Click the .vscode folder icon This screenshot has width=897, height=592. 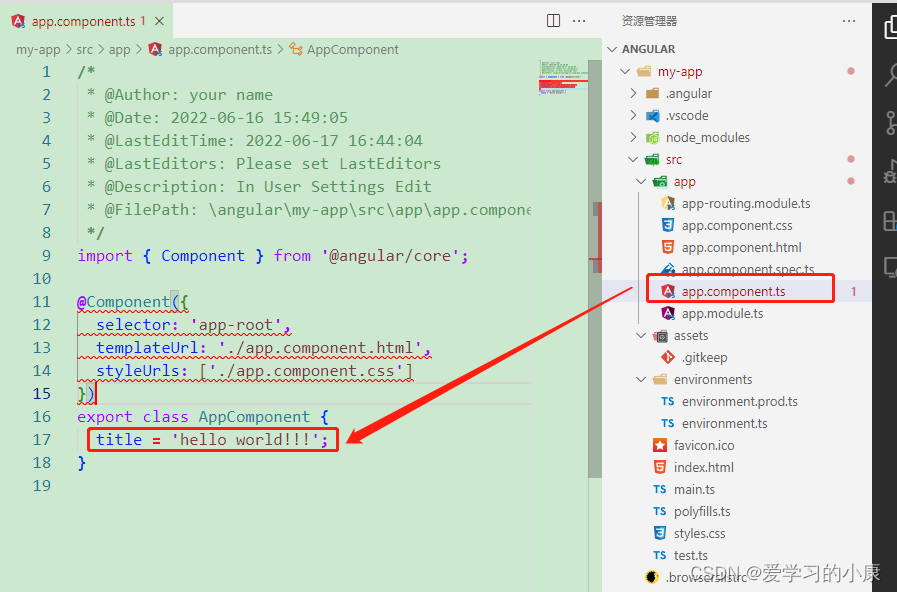tap(652, 116)
